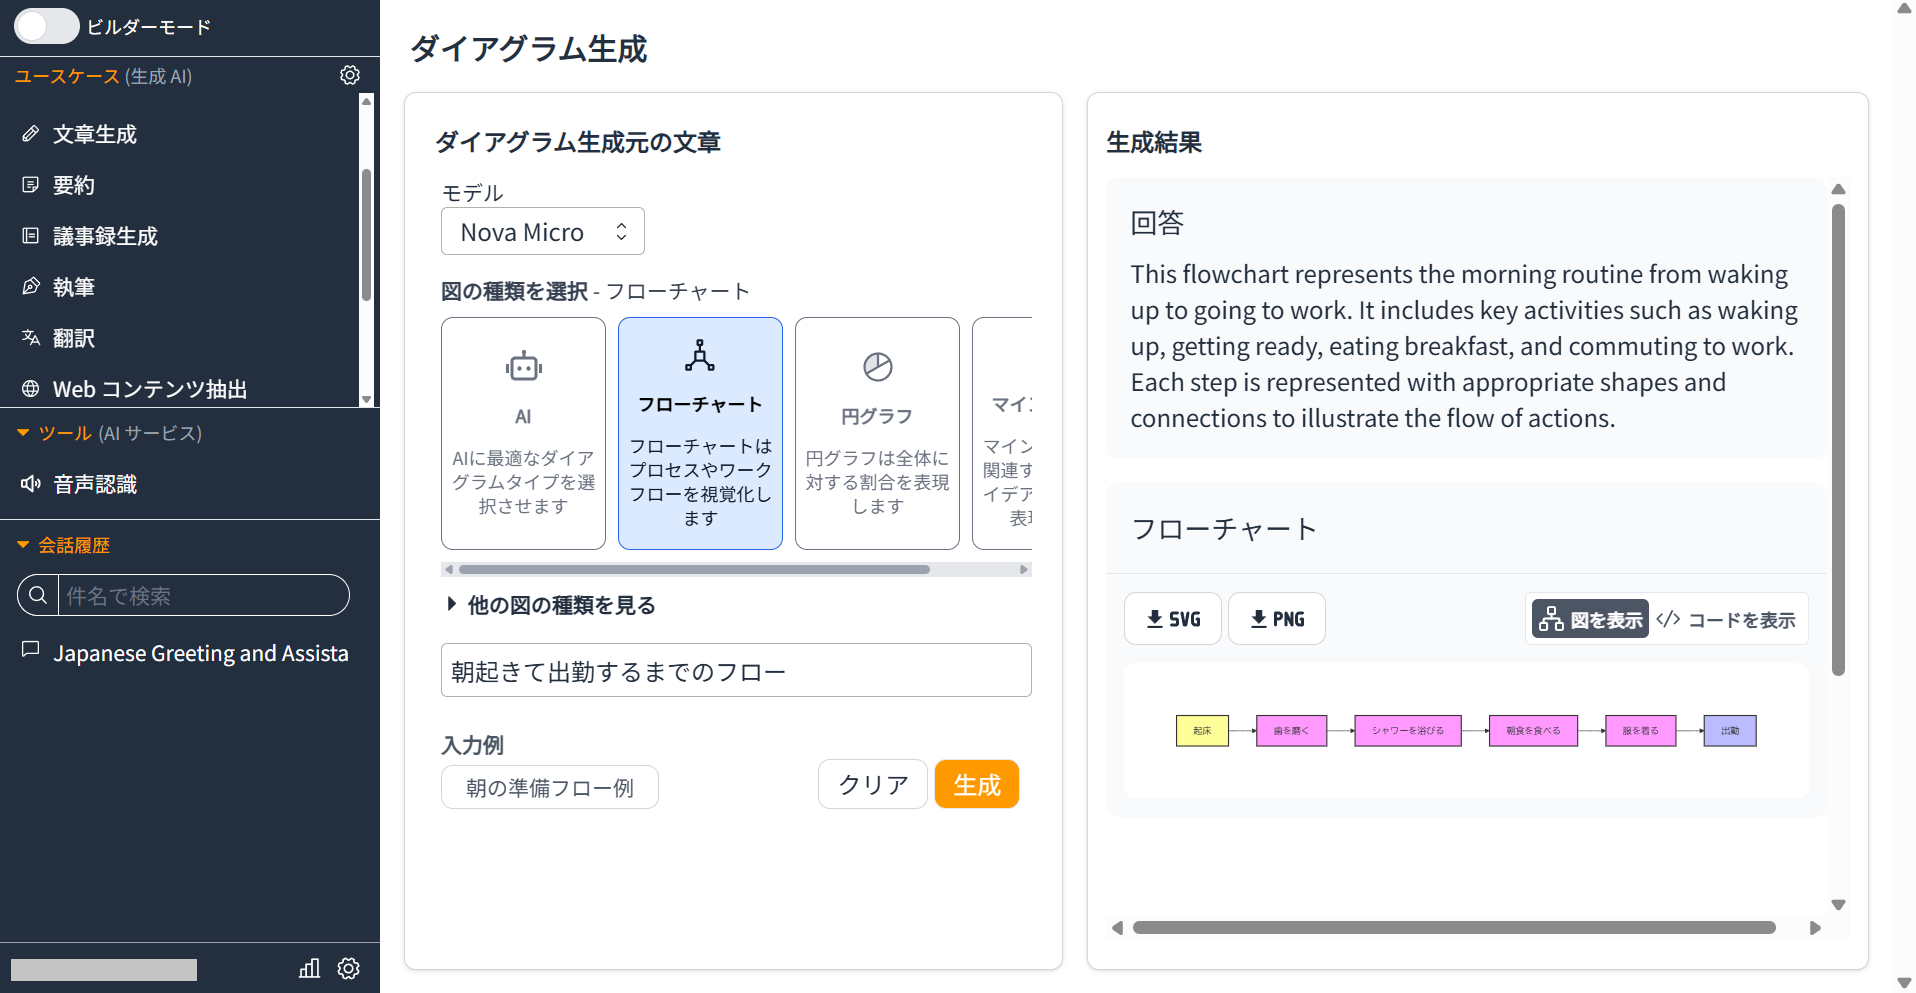This screenshot has width=1916, height=993.
Task: Select the AI diagram type card
Action: coord(523,433)
